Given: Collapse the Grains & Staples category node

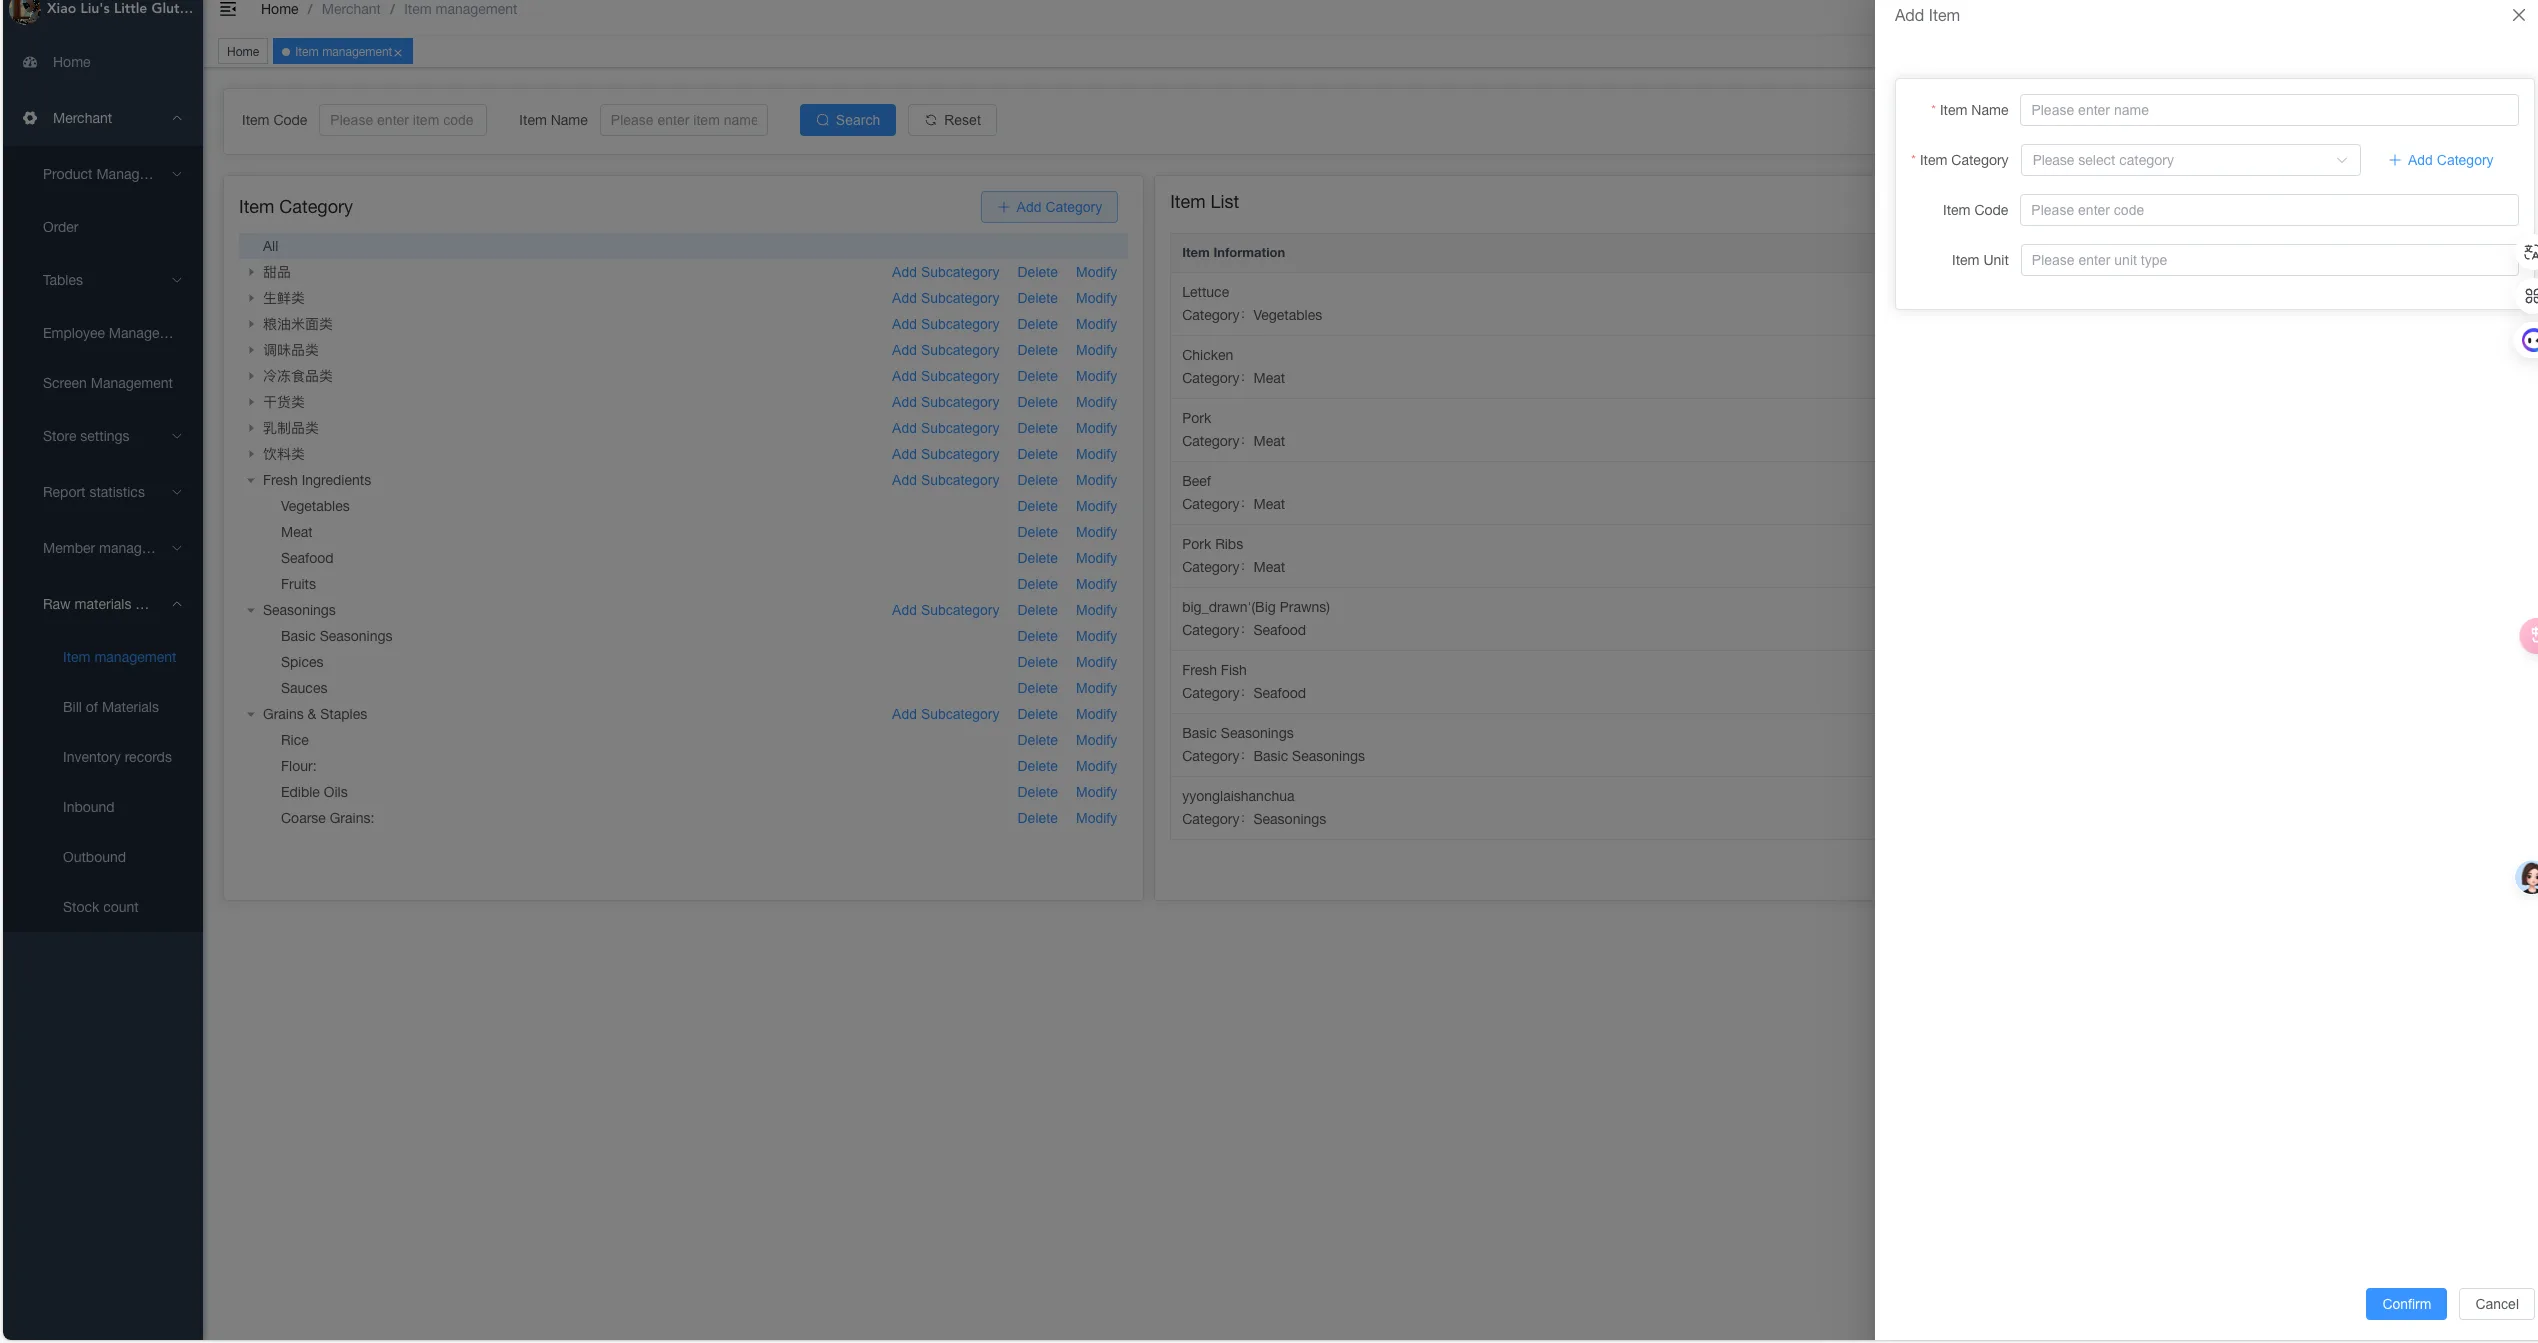Looking at the screenshot, I should pyautogui.click(x=251, y=714).
